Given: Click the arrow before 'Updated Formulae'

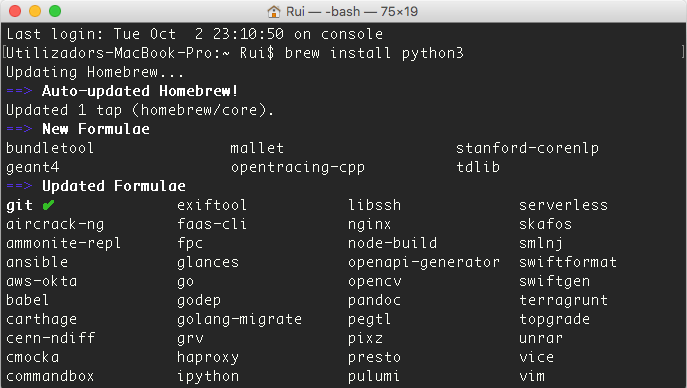Looking at the screenshot, I should click(19, 186).
